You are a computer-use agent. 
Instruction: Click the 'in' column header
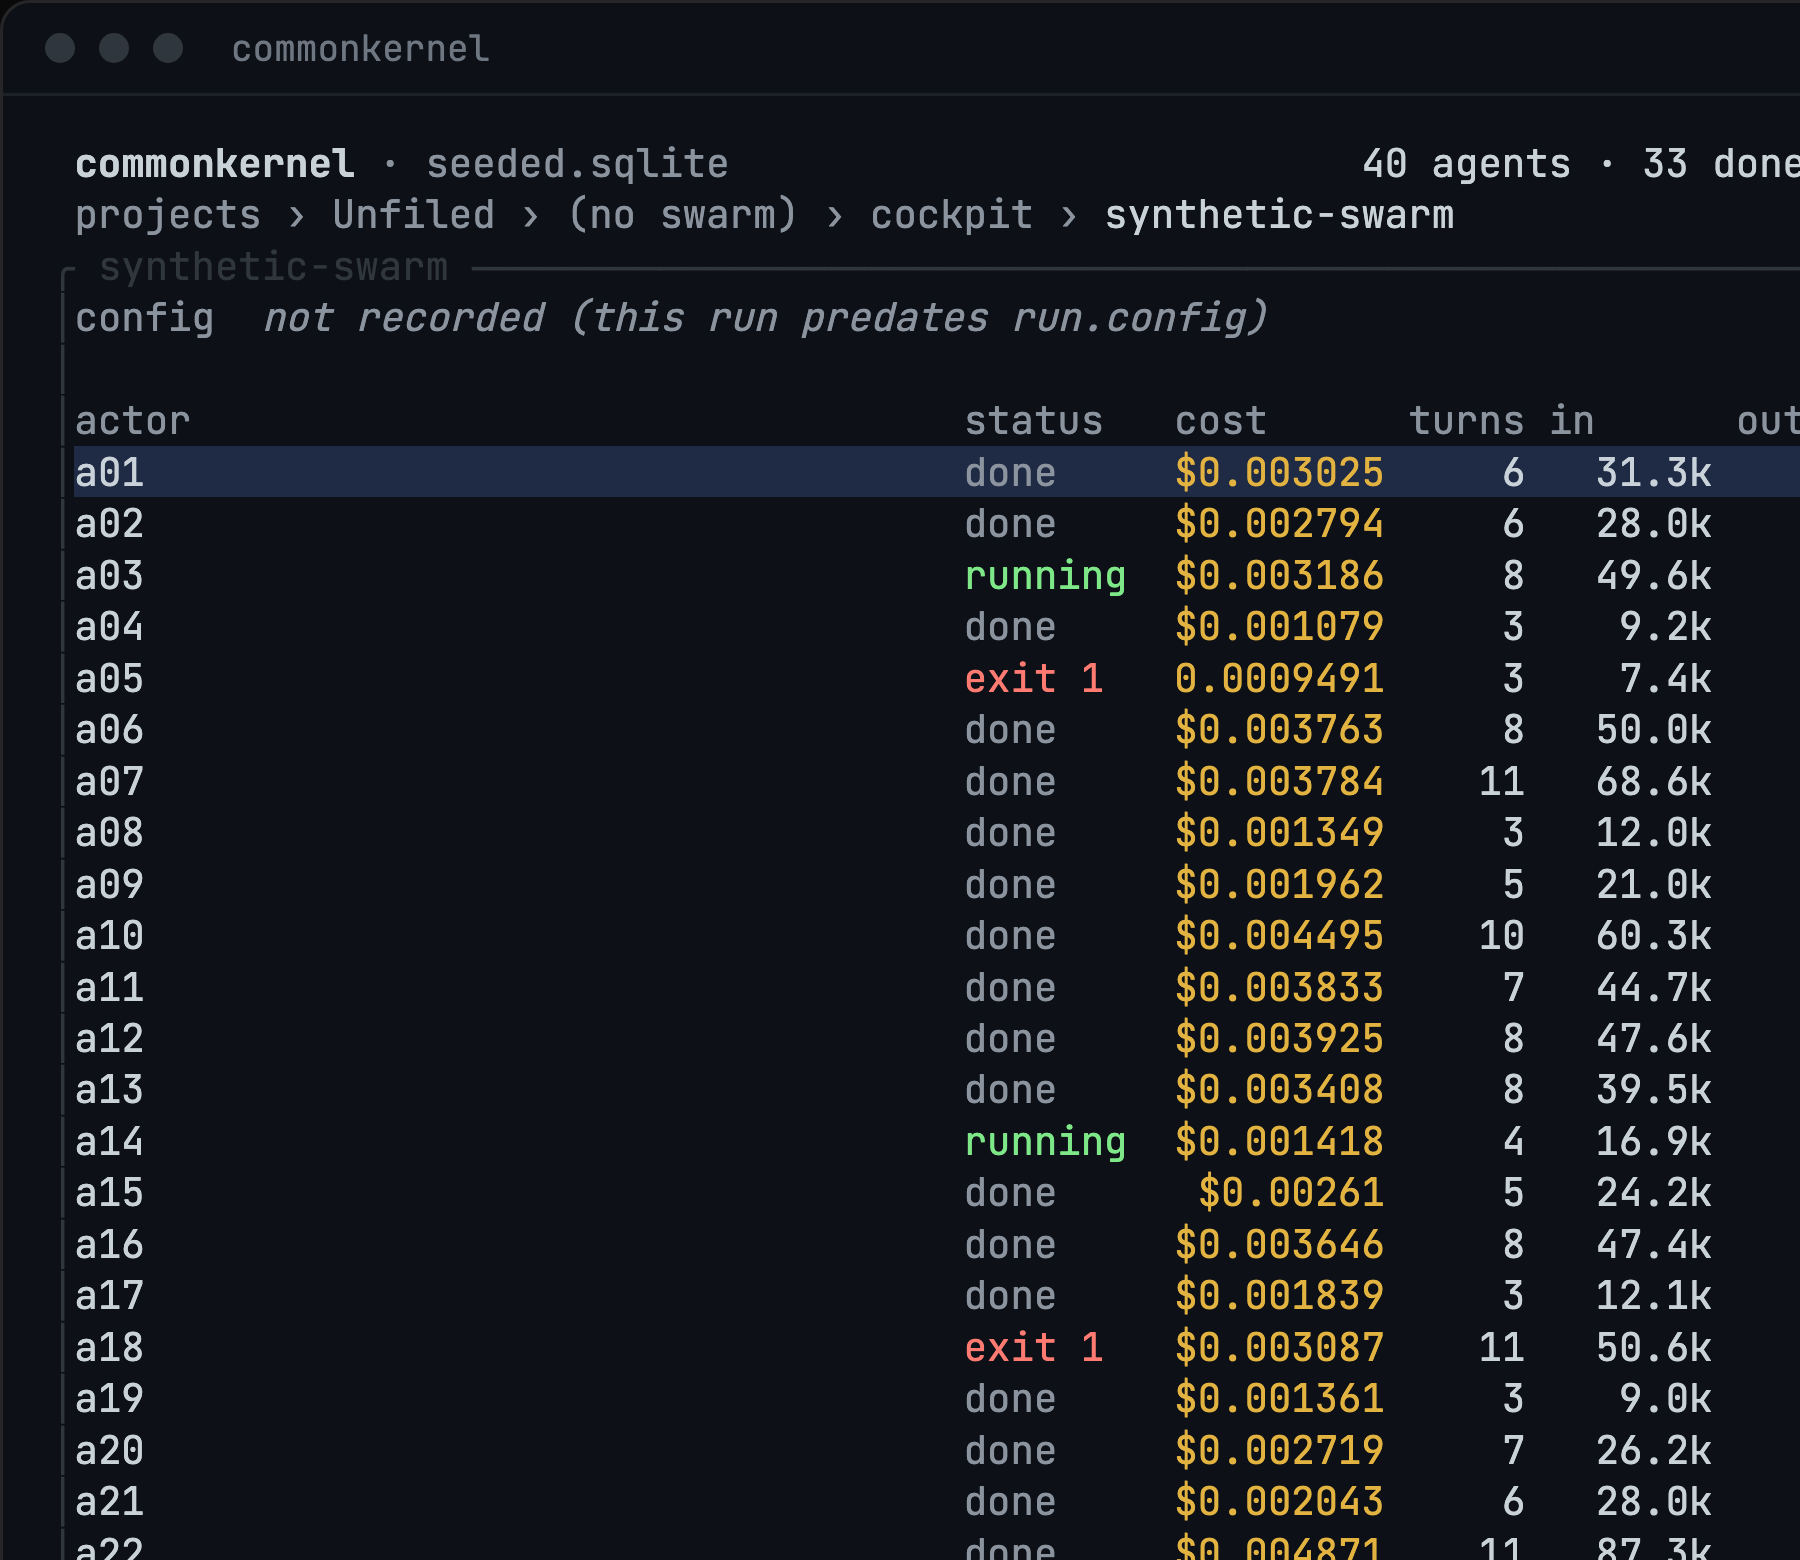coord(1571,421)
